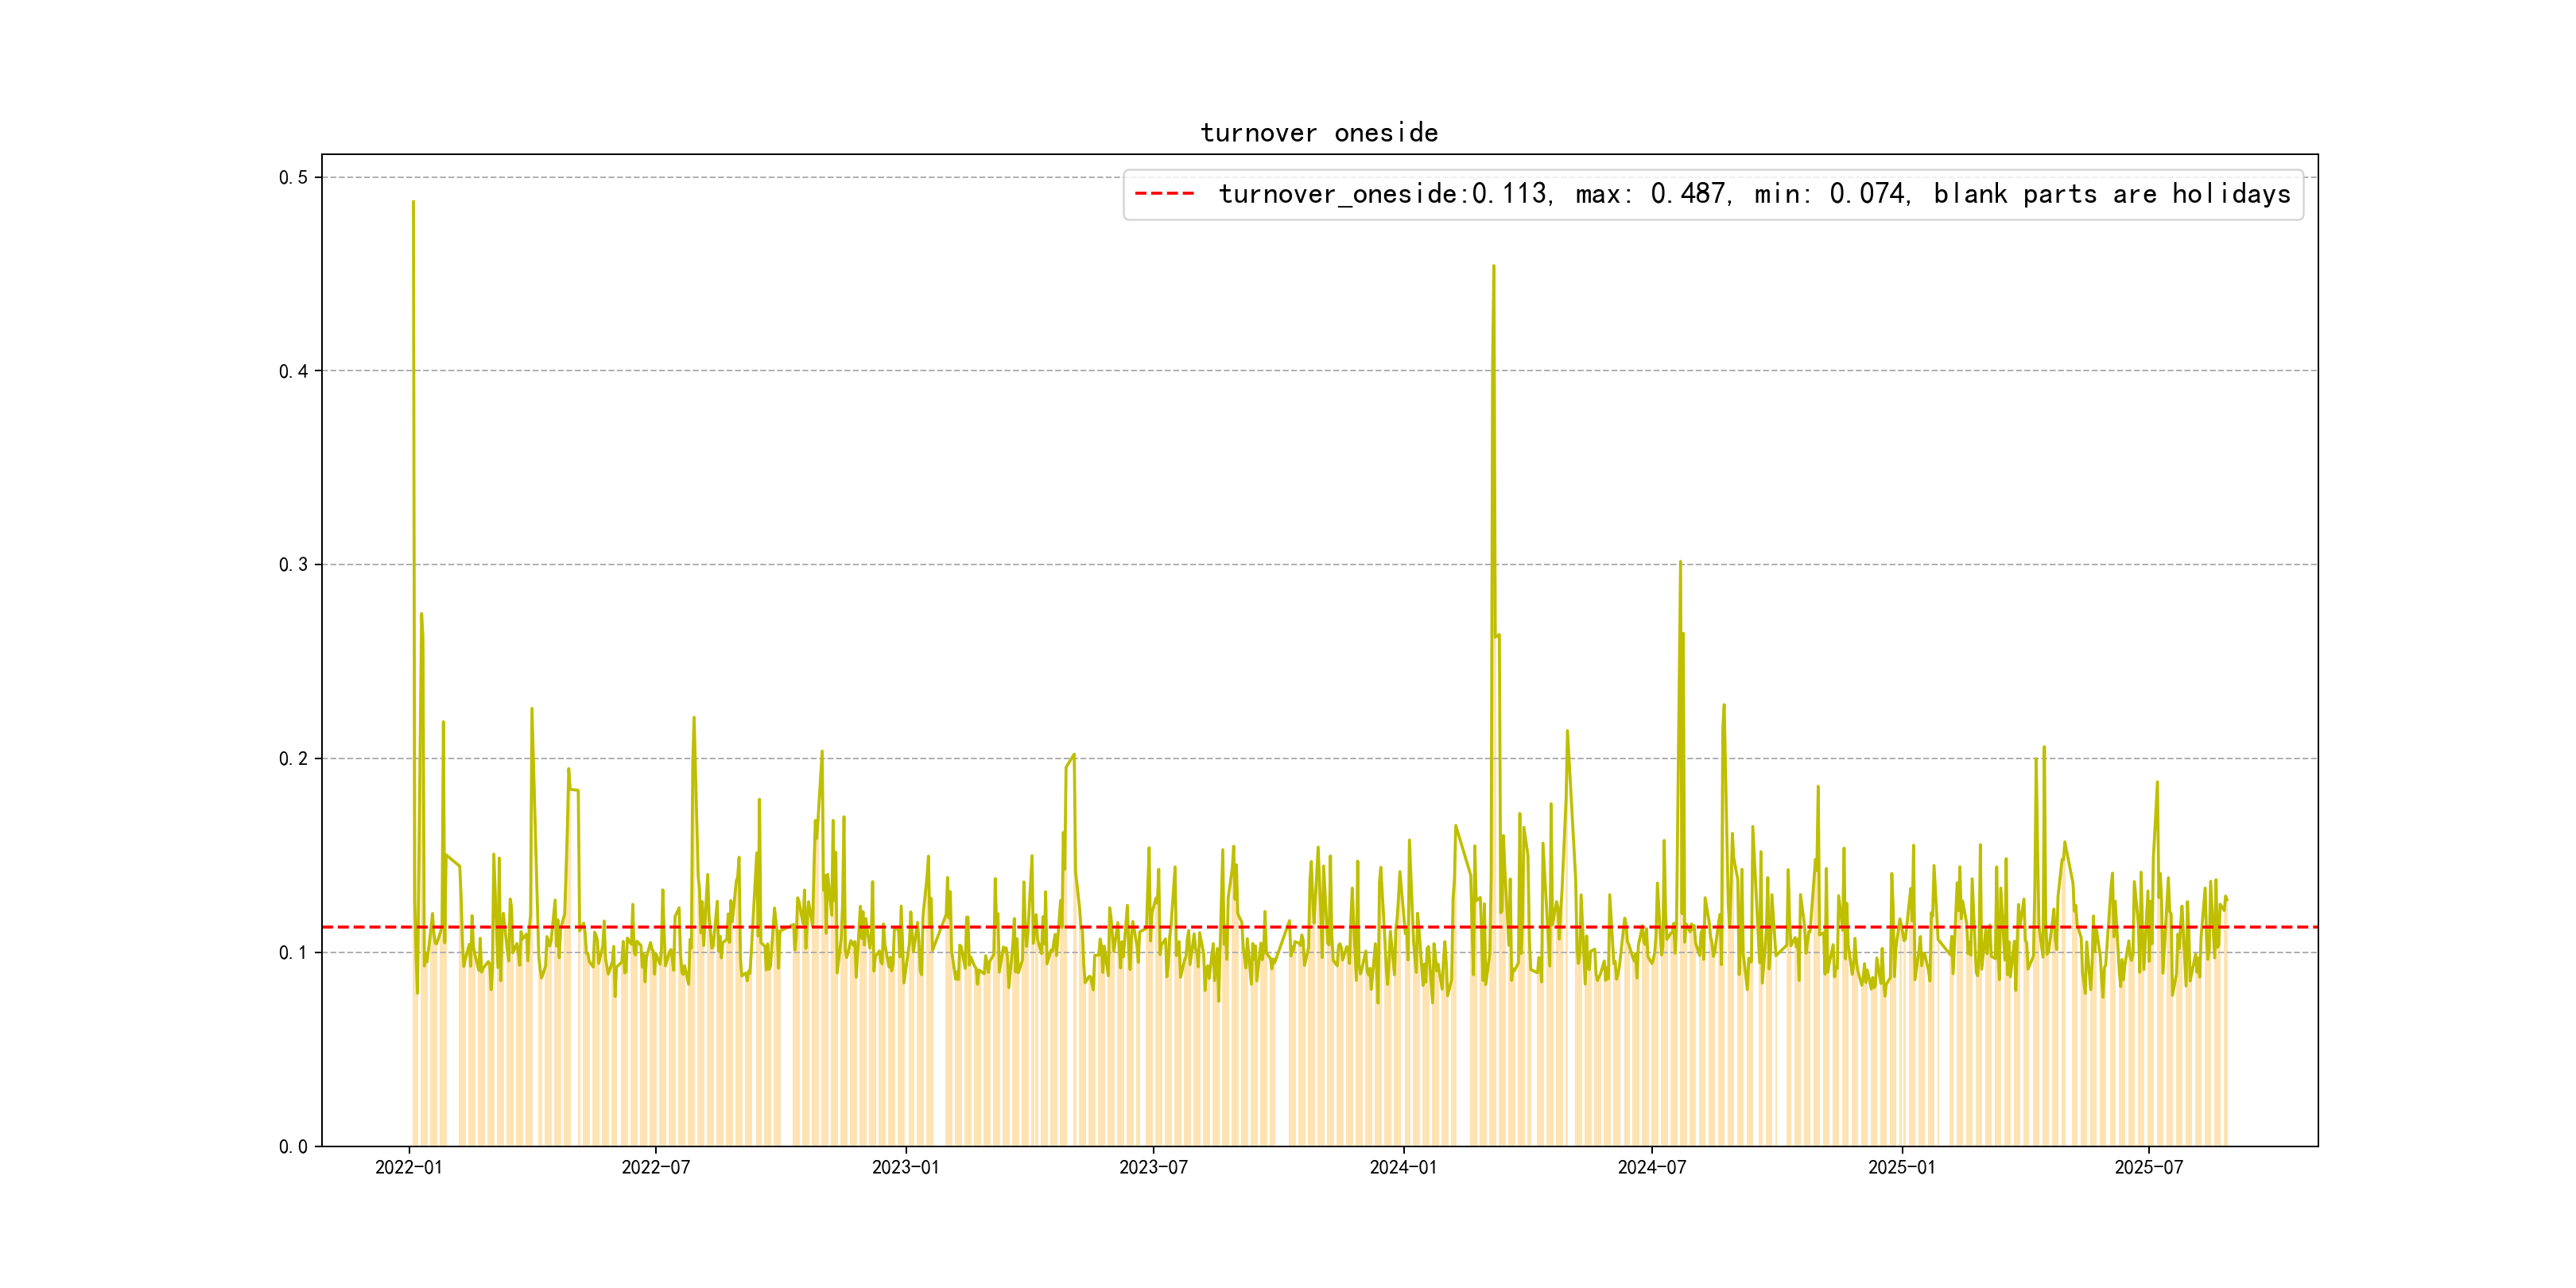Click the 2025-01 x-axis label
The width and height of the screenshot is (2576, 1288).
pos(1901,1167)
